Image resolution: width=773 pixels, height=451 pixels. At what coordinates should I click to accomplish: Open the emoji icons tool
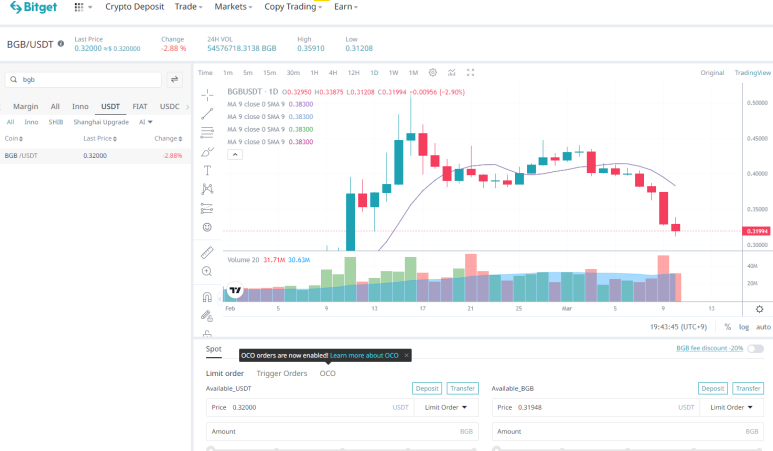(207, 227)
